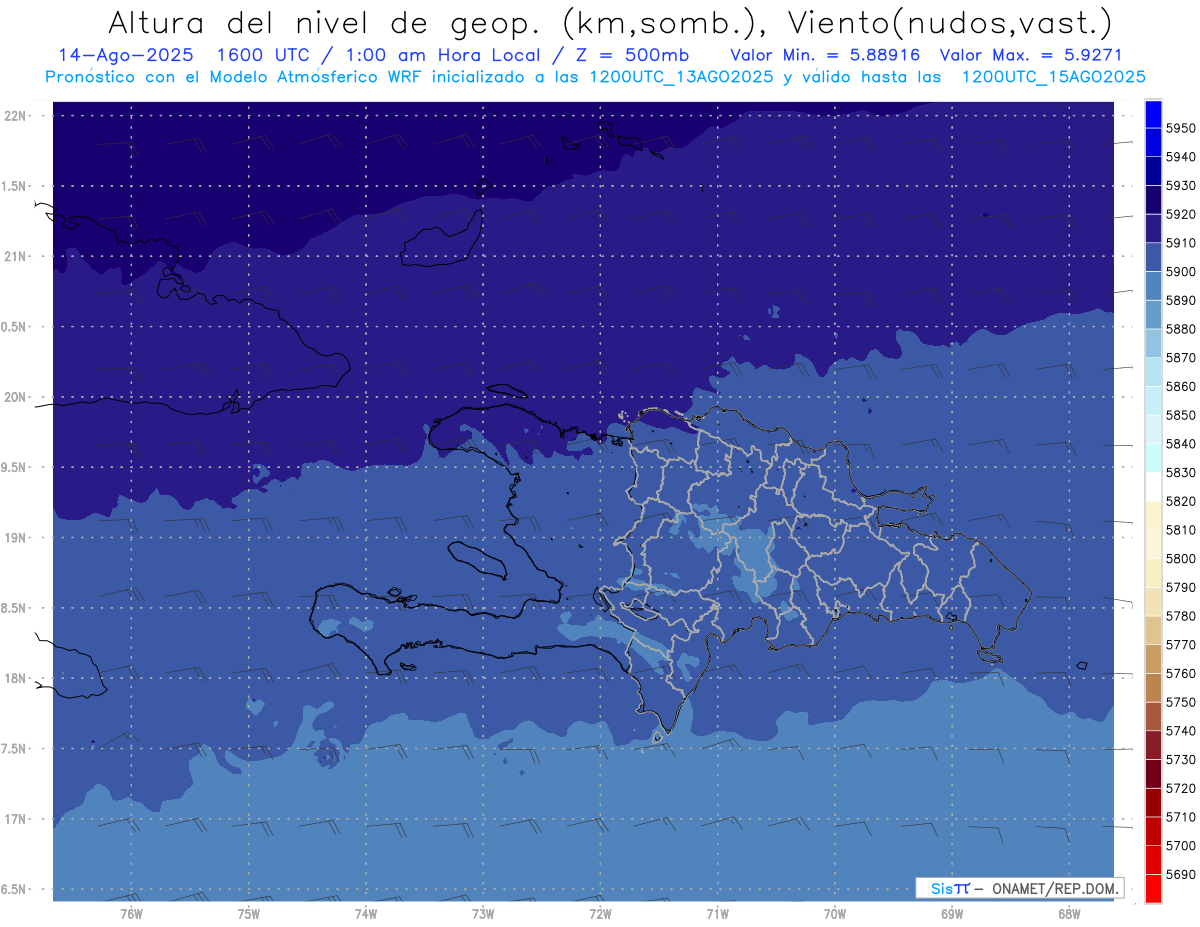The image size is (1200, 927).
Task: Click the '5880' colorbar value
Action: click(x=1181, y=329)
